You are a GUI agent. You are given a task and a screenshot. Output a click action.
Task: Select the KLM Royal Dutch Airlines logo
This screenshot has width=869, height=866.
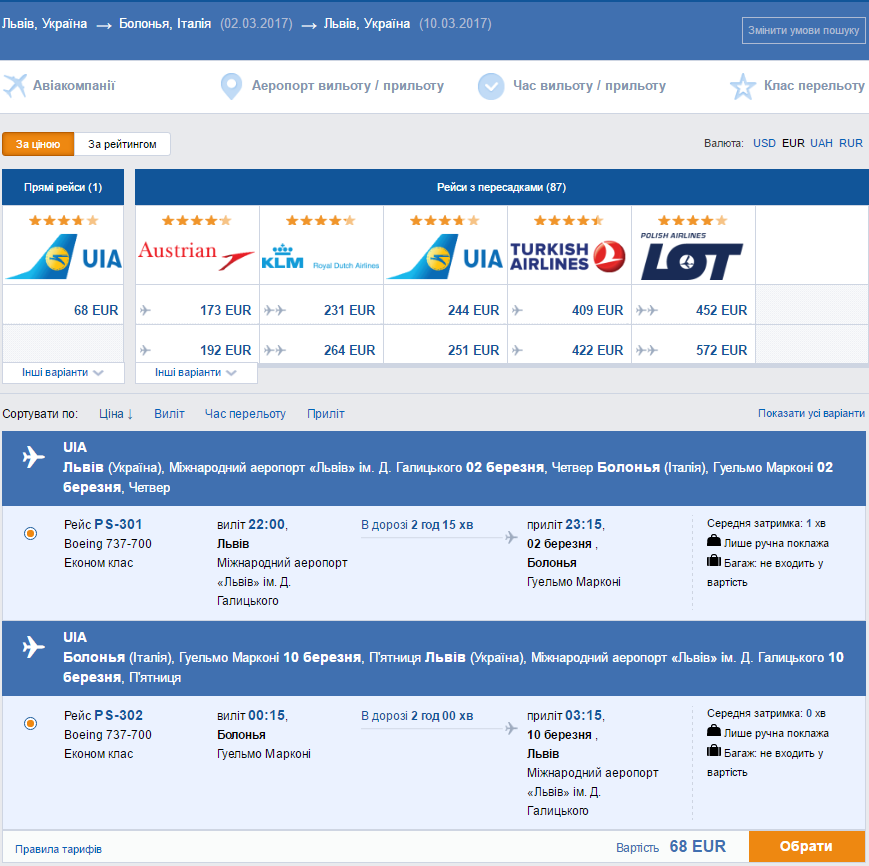[x=320, y=257]
